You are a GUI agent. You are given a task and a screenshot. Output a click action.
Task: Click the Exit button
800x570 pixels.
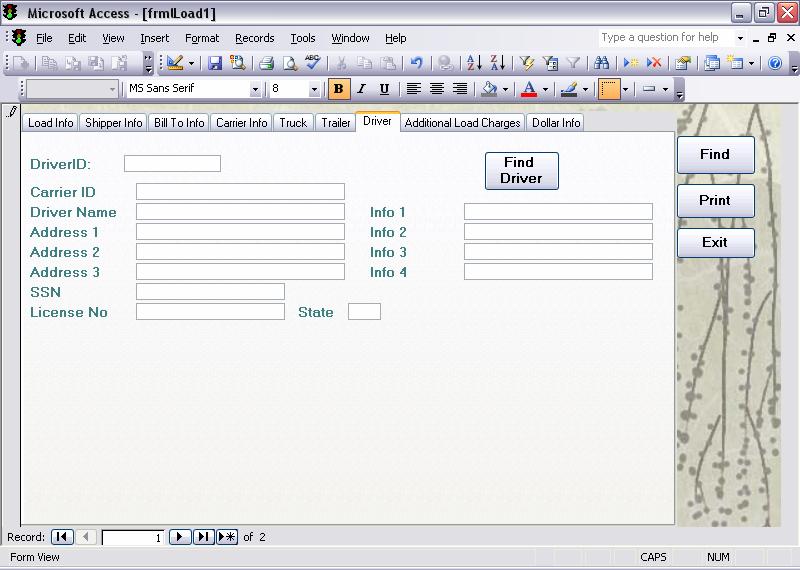(714, 242)
